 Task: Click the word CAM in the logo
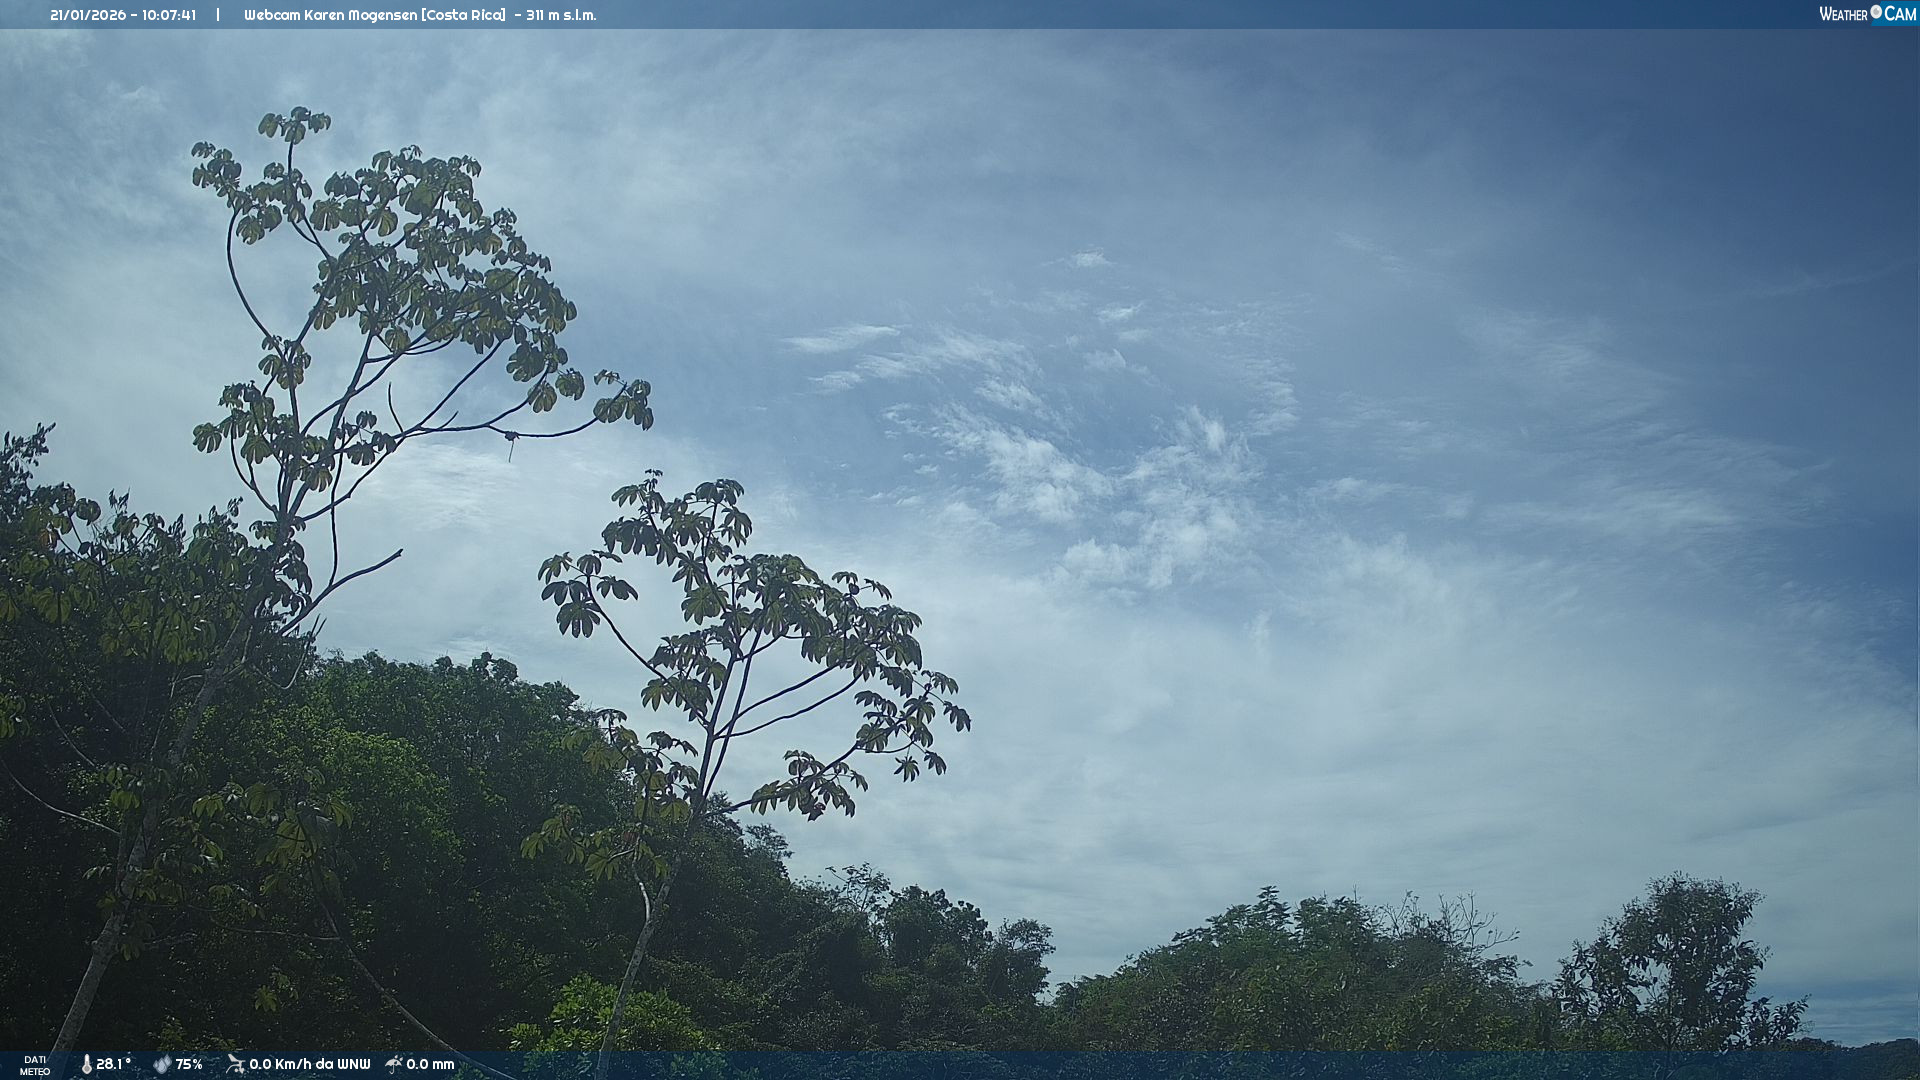click(x=1900, y=14)
